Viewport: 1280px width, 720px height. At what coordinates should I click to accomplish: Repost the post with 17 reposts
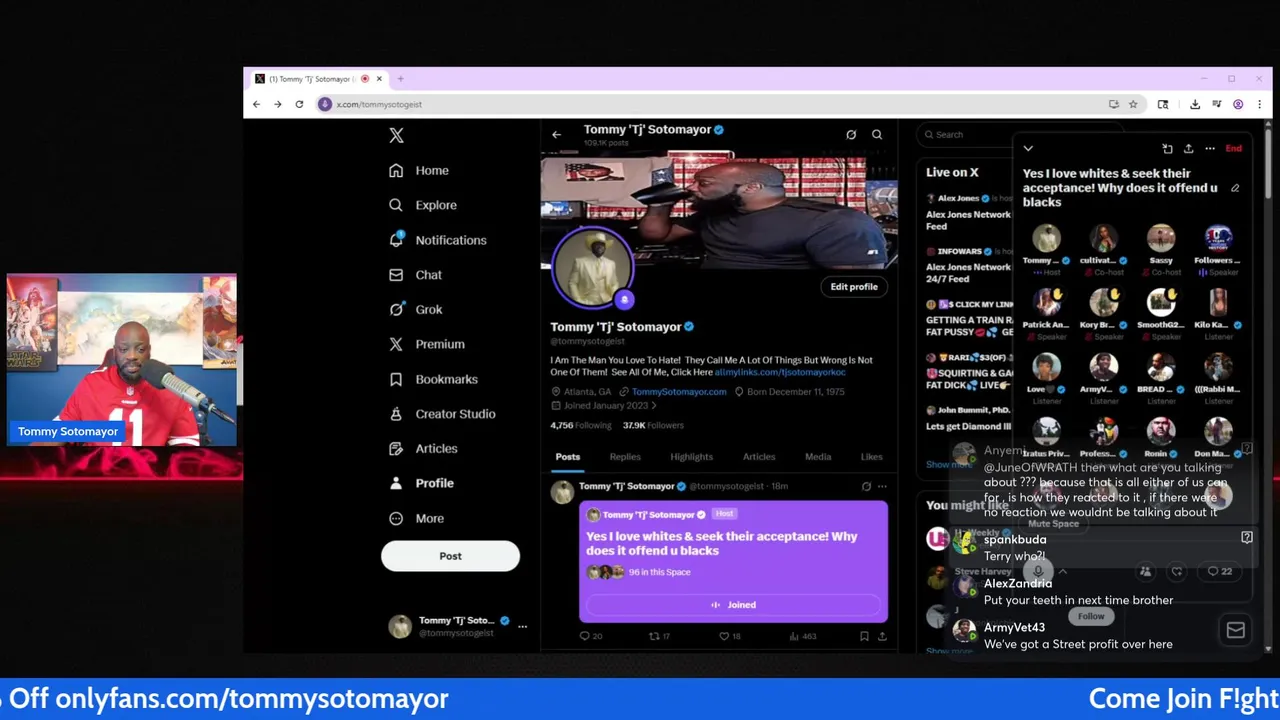click(x=660, y=636)
